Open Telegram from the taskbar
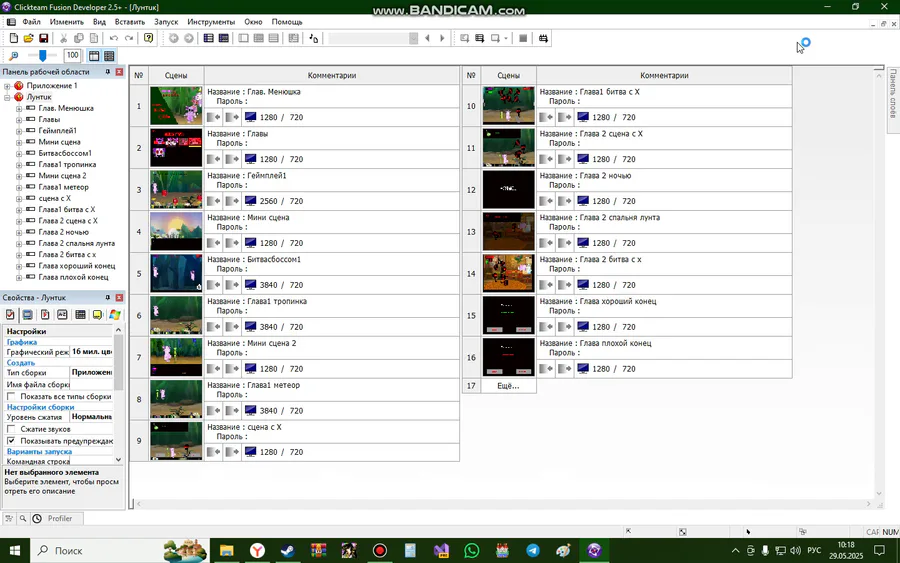This screenshot has width=900, height=563. coord(533,550)
